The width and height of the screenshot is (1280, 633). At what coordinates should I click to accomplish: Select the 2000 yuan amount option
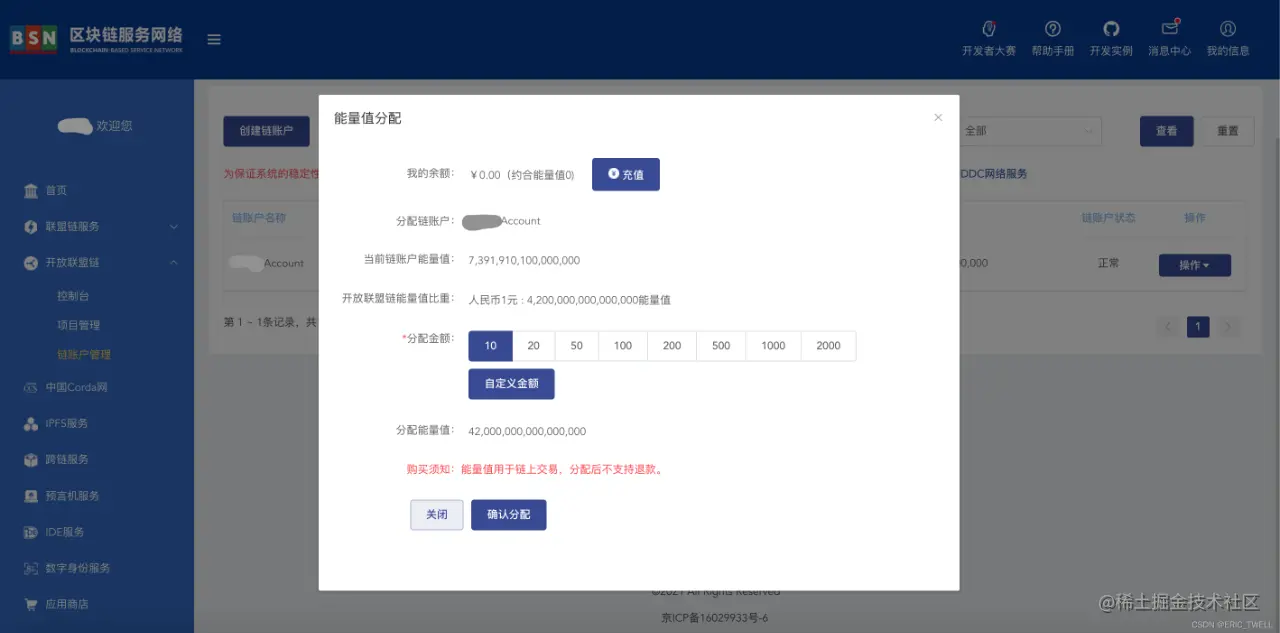coord(828,346)
